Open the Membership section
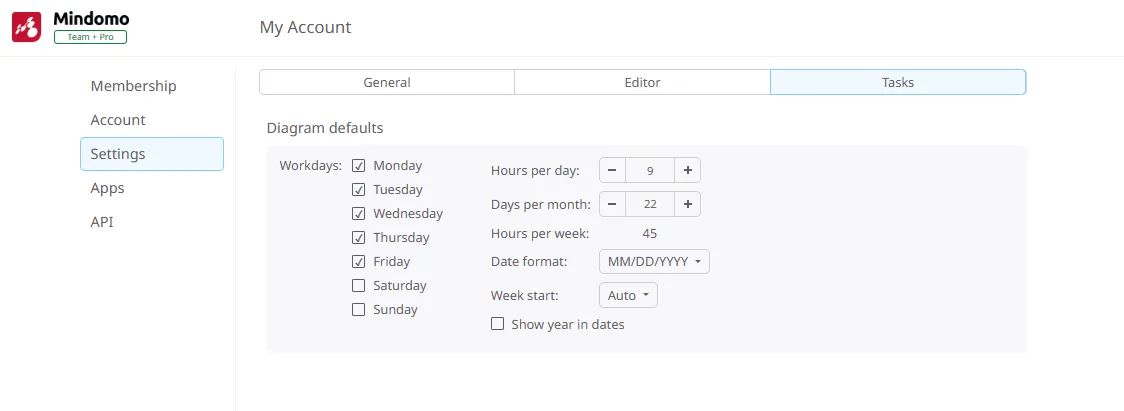The width and height of the screenshot is (1124, 411). [x=133, y=86]
